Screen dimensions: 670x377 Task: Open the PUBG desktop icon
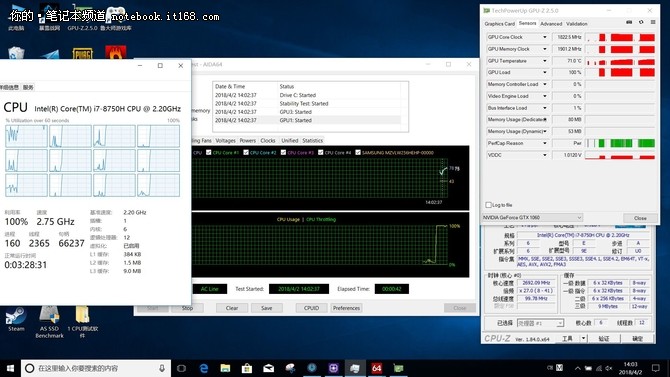coord(82,53)
